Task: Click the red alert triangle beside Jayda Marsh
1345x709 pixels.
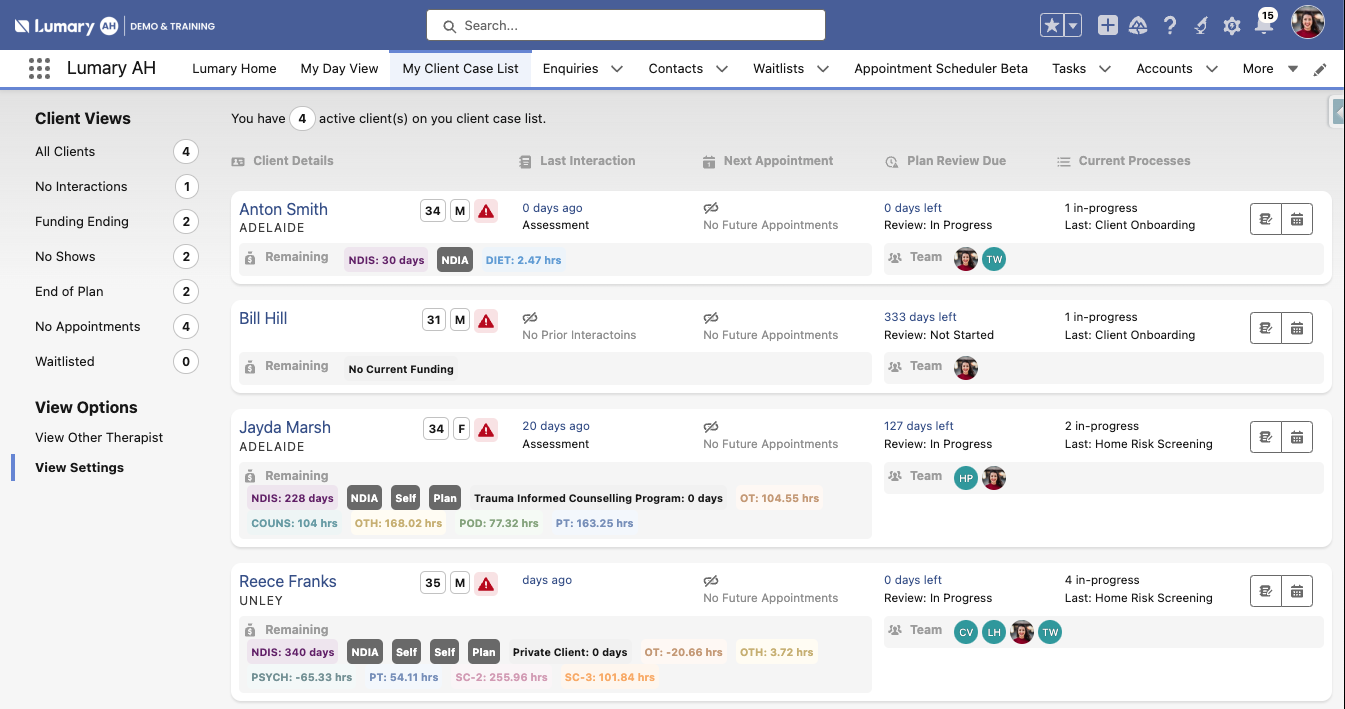Action: click(486, 429)
